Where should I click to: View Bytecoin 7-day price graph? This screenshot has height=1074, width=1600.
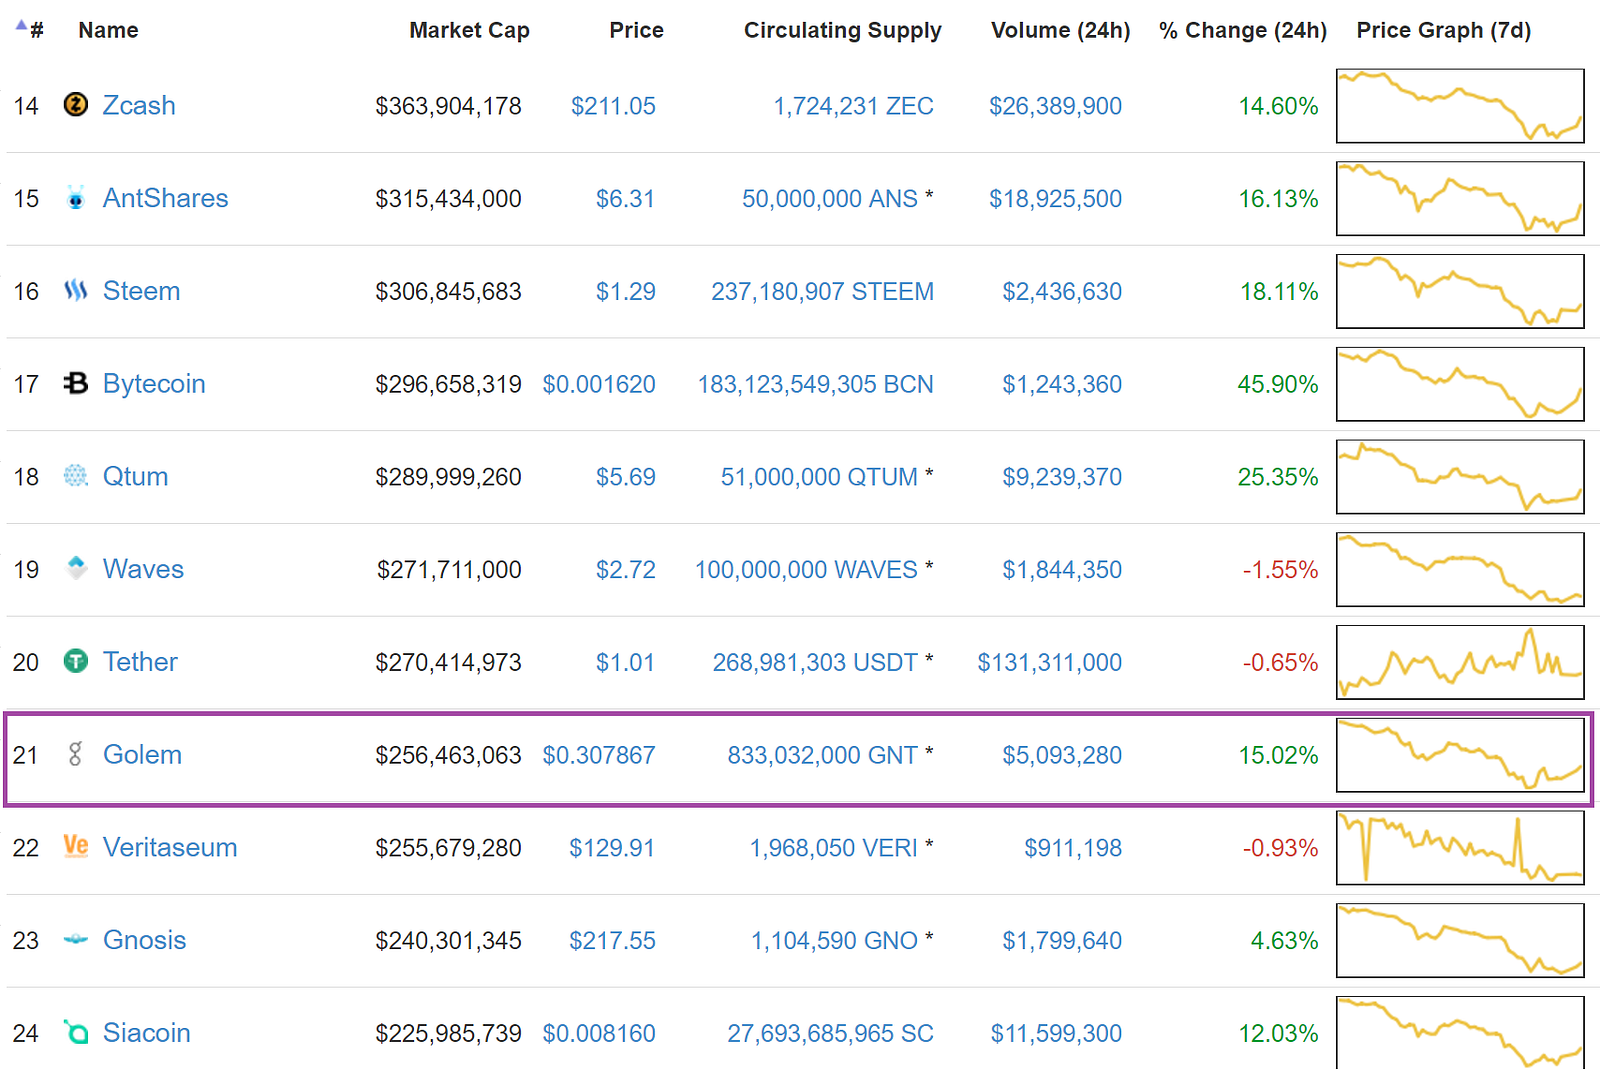tap(1460, 384)
